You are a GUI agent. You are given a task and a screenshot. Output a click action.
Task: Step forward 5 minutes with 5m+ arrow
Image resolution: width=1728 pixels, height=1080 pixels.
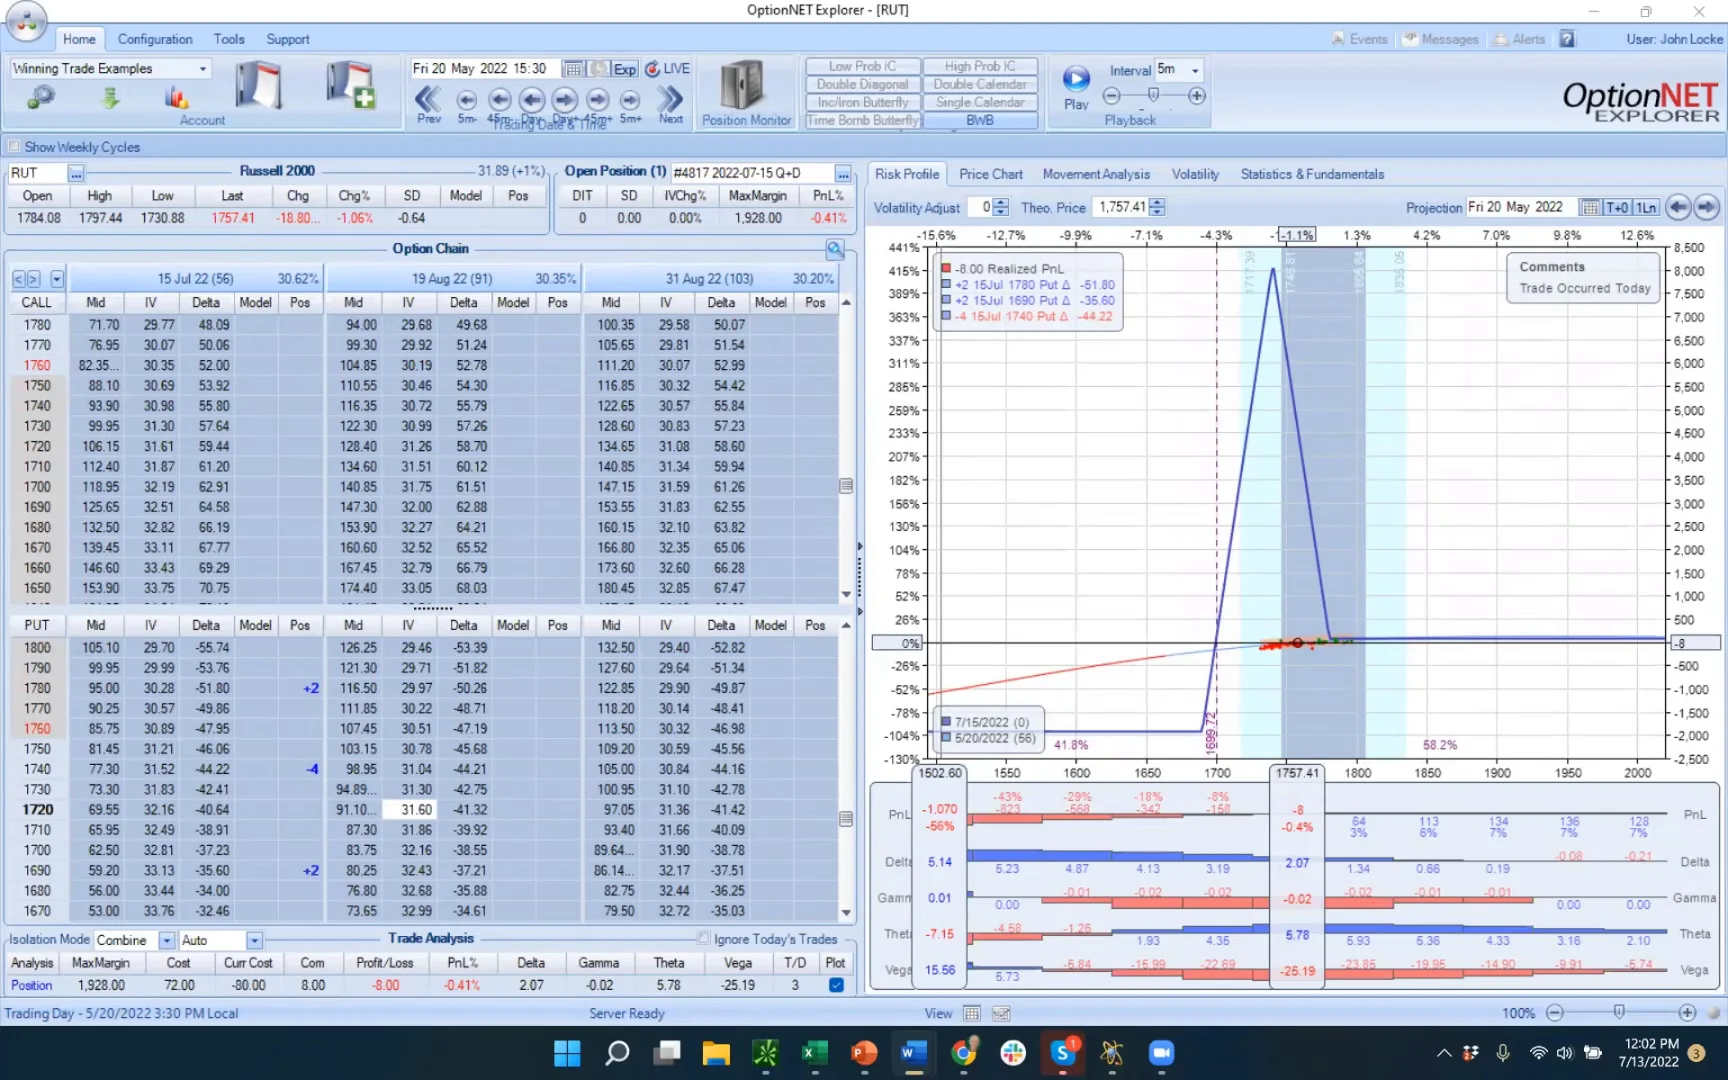click(x=630, y=99)
